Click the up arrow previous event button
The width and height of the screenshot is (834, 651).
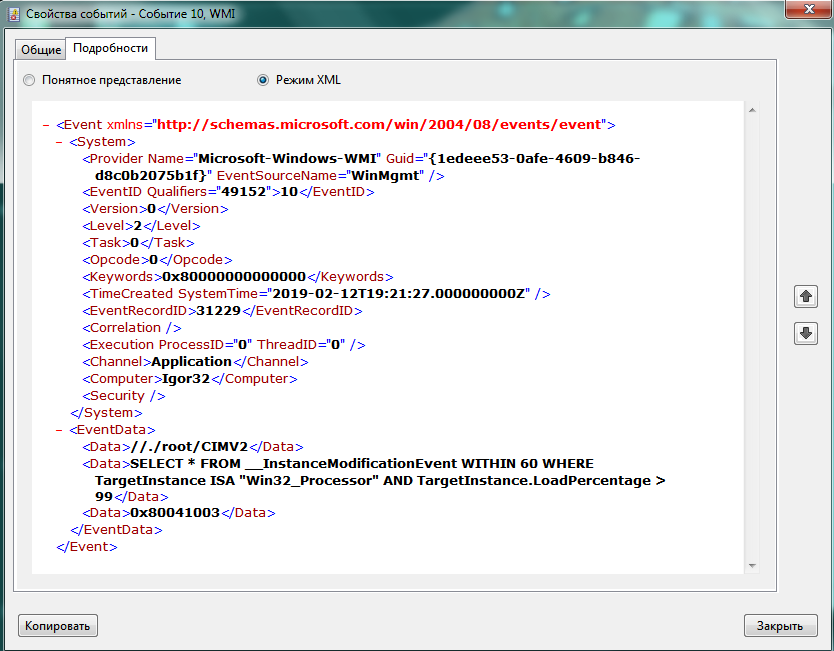pyautogui.click(x=805, y=296)
